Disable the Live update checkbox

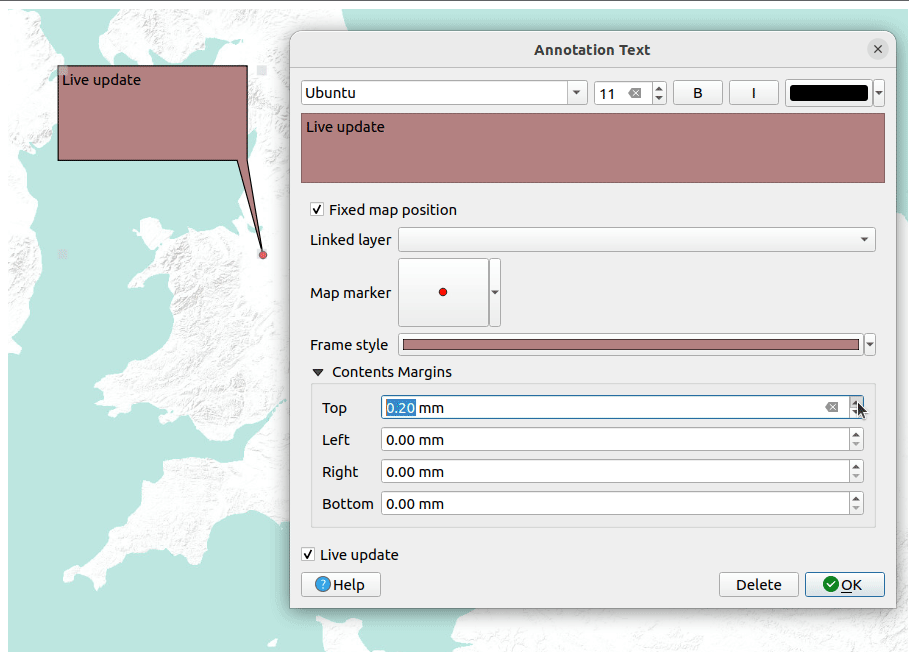[x=309, y=555]
